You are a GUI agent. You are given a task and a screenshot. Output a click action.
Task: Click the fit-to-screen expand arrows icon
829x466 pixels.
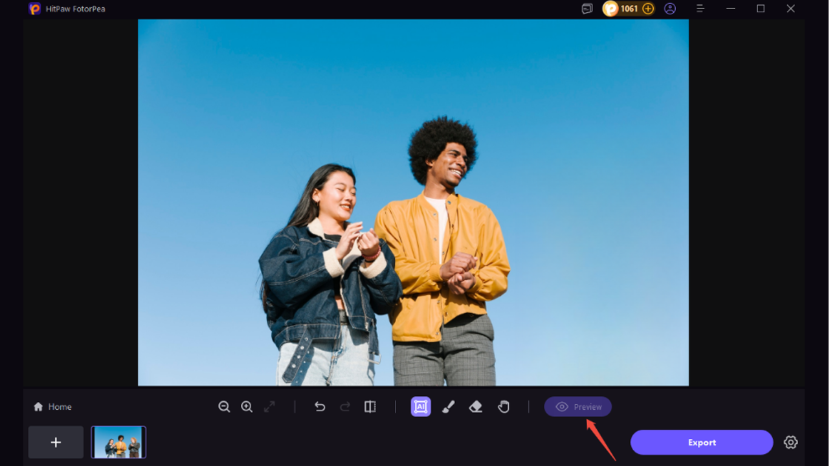pyautogui.click(x=270, y=407)
